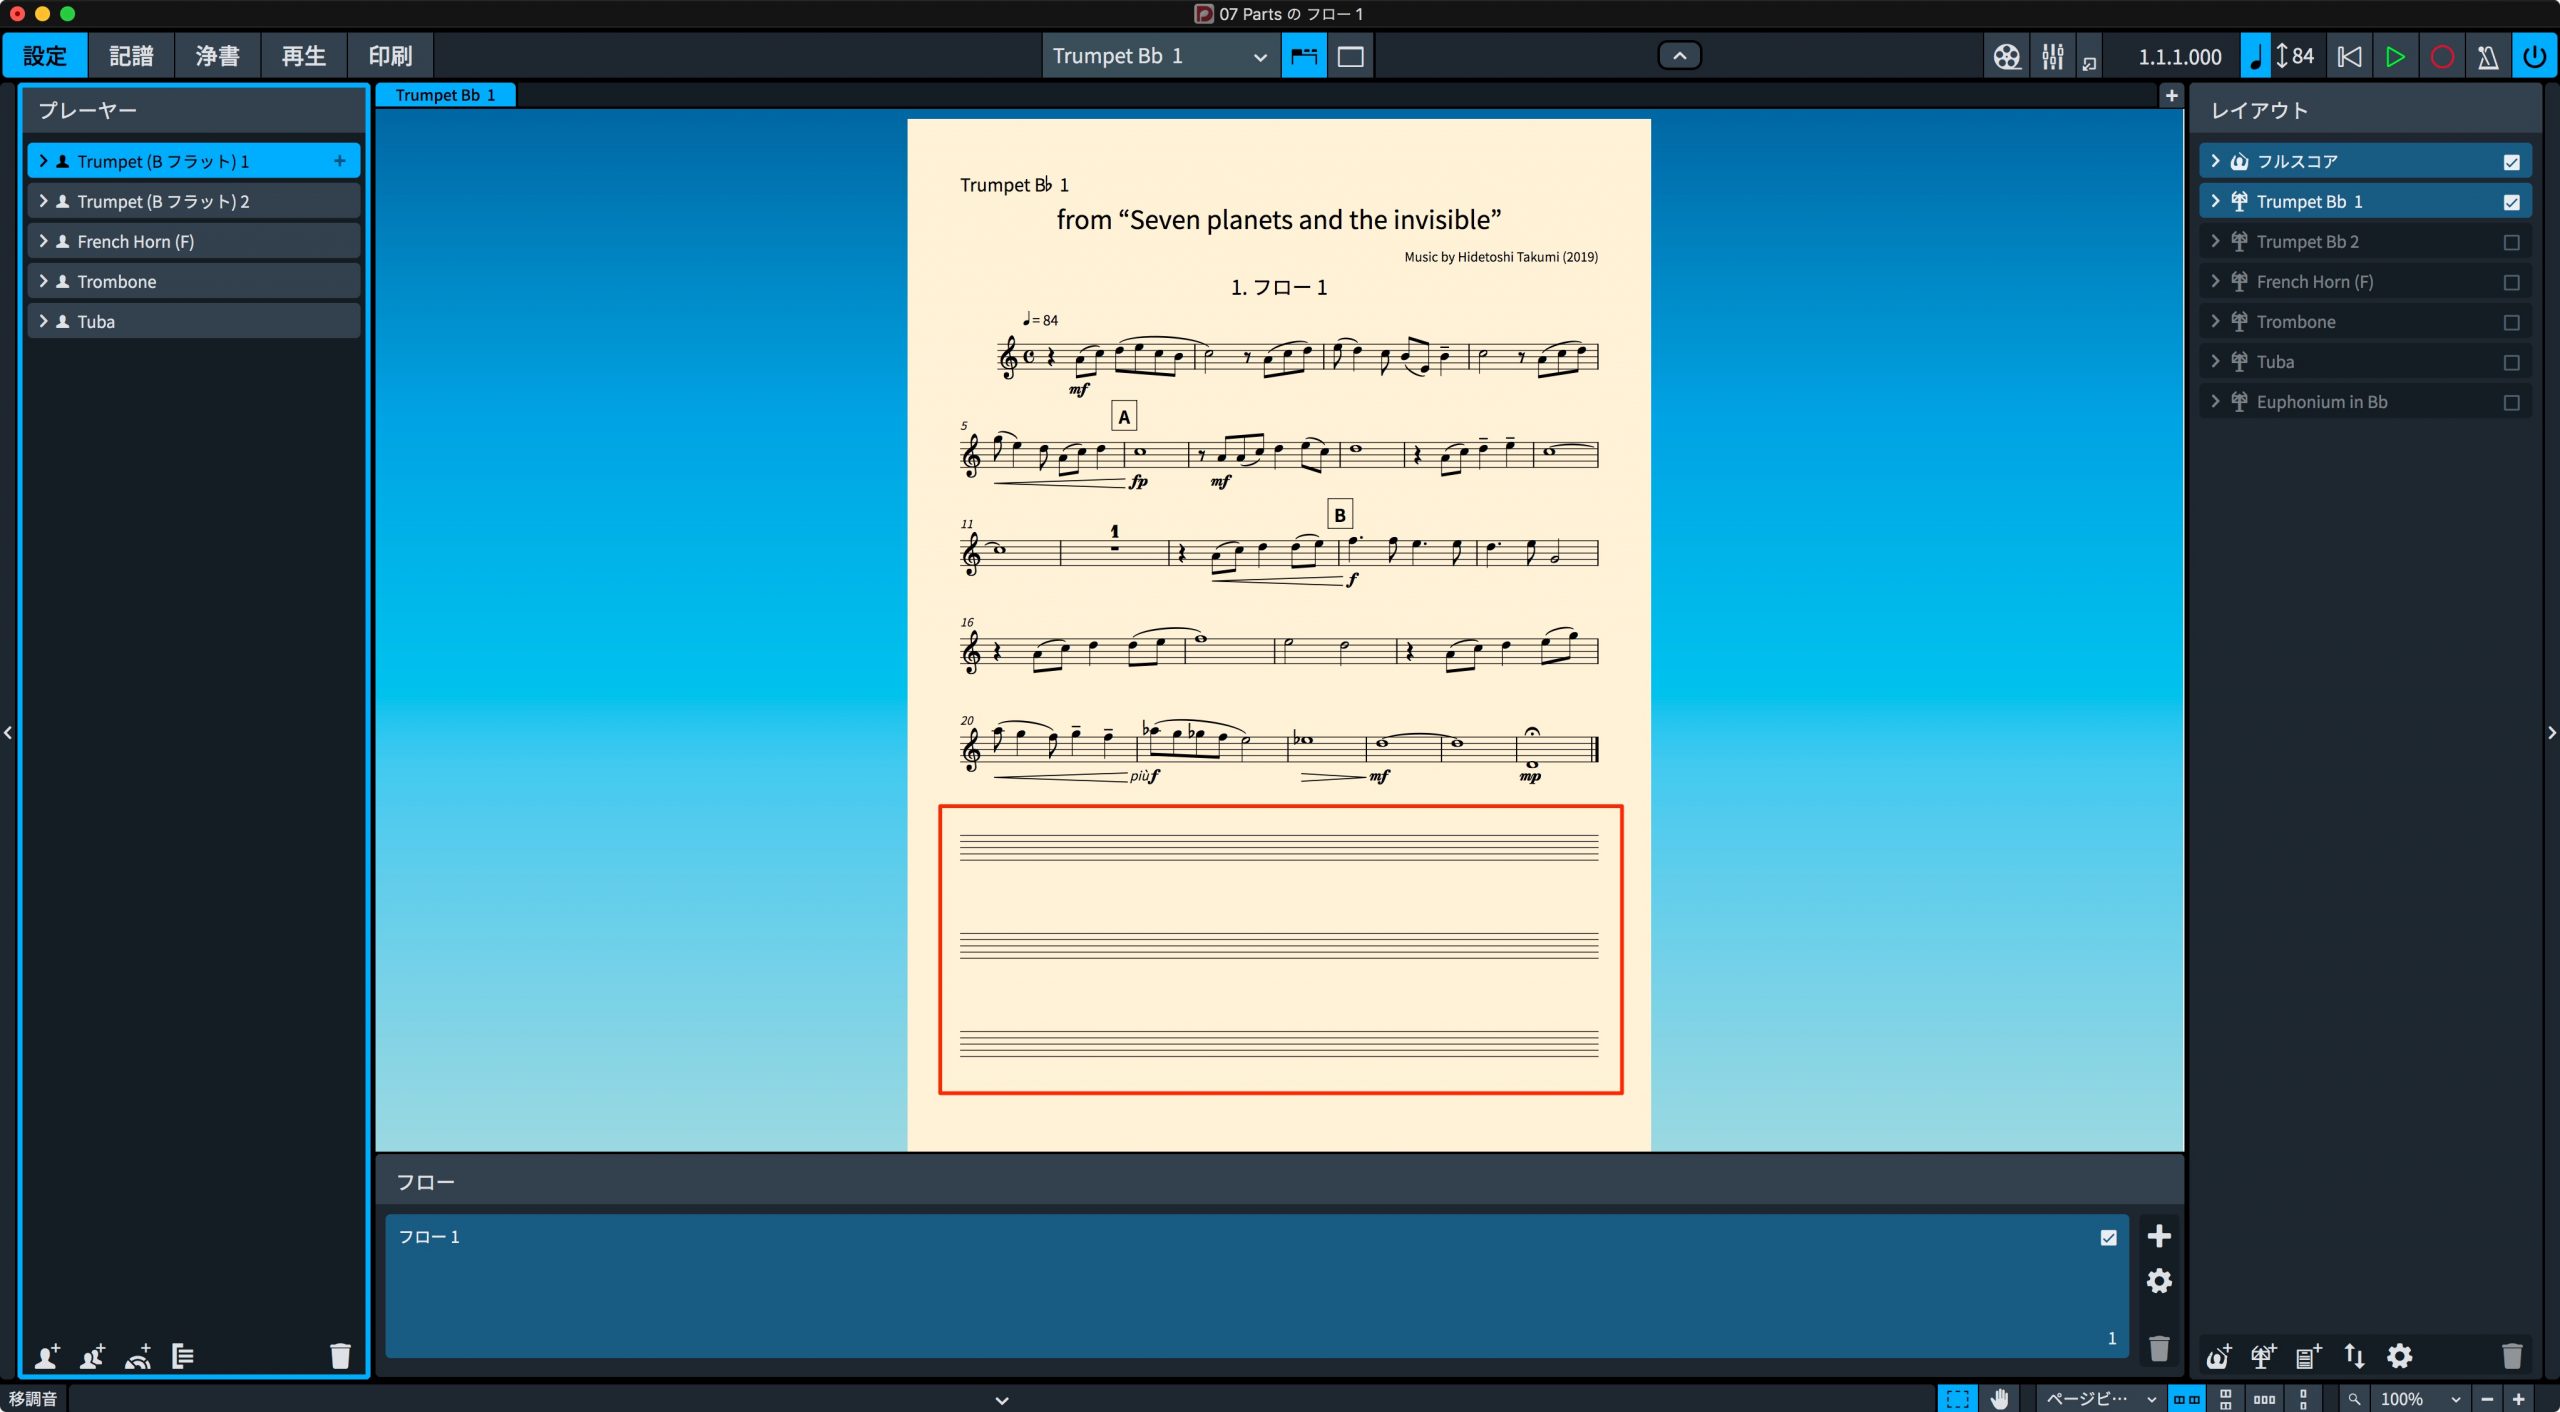Viewport: 2560px width, 1412px height.
Task: Add a new tab with the plus button
Action: [2171, 95]
